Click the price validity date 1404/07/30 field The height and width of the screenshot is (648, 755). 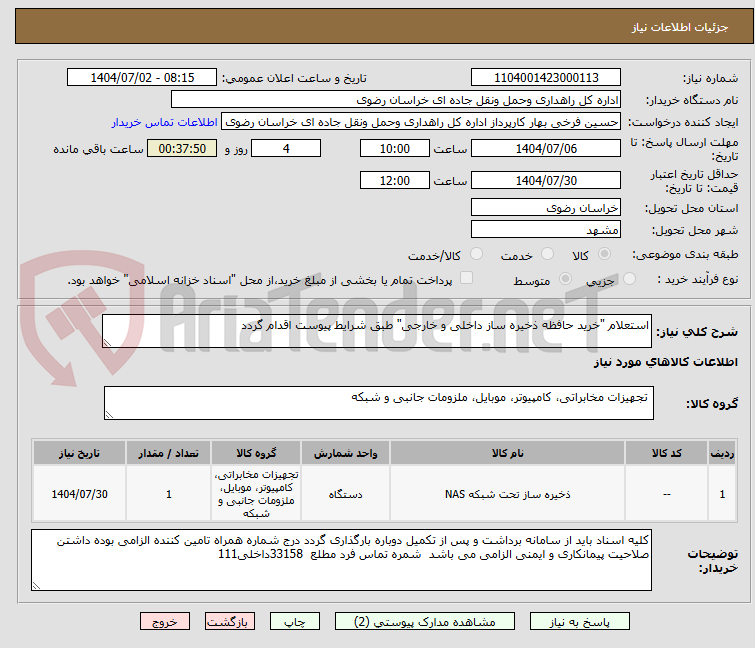[546, 180]
